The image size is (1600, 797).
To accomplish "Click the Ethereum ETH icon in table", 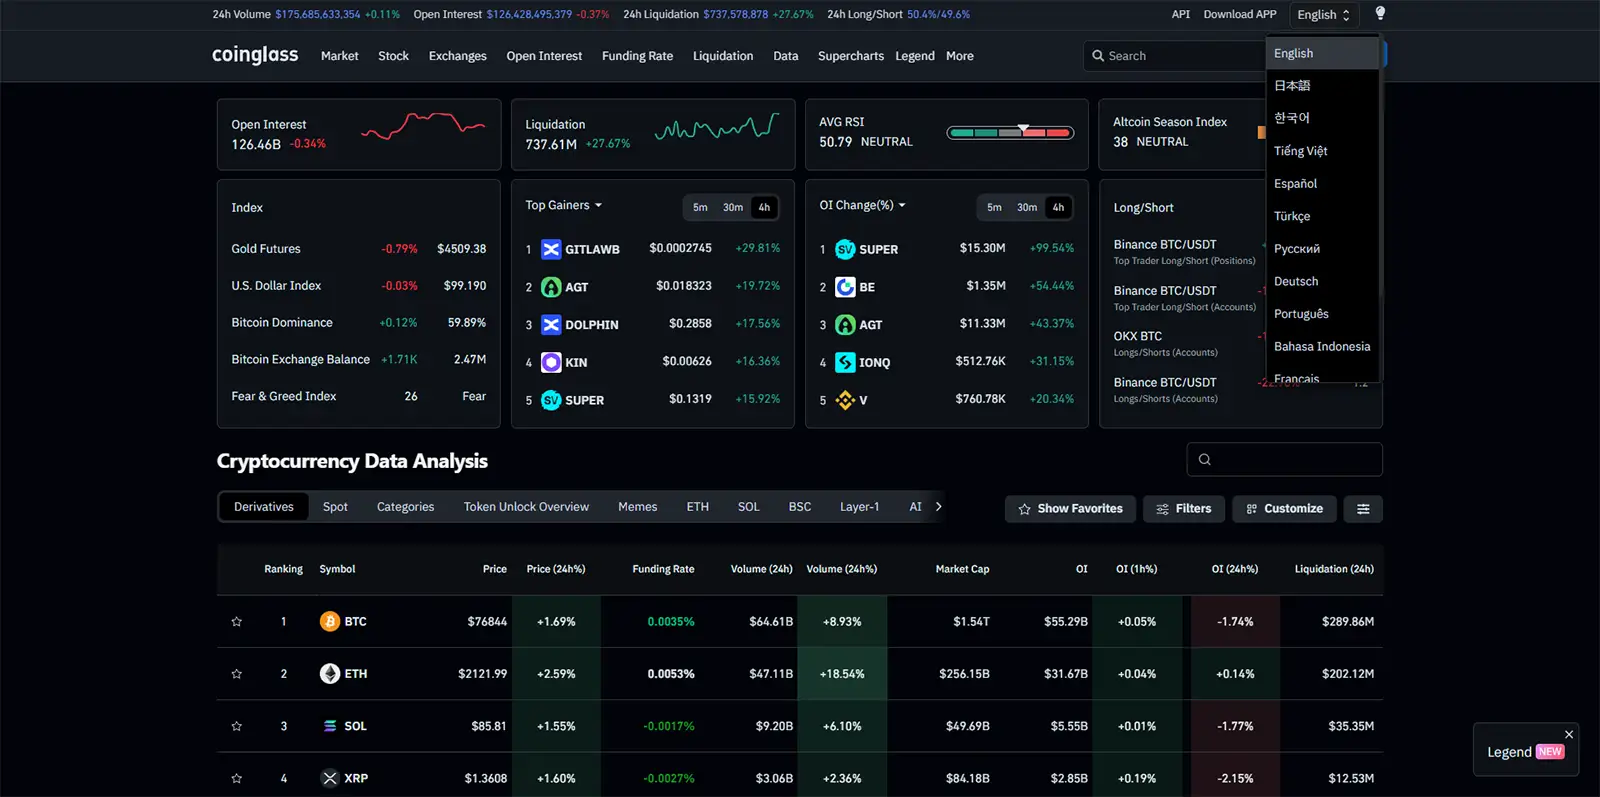I will tap(330, 674).
